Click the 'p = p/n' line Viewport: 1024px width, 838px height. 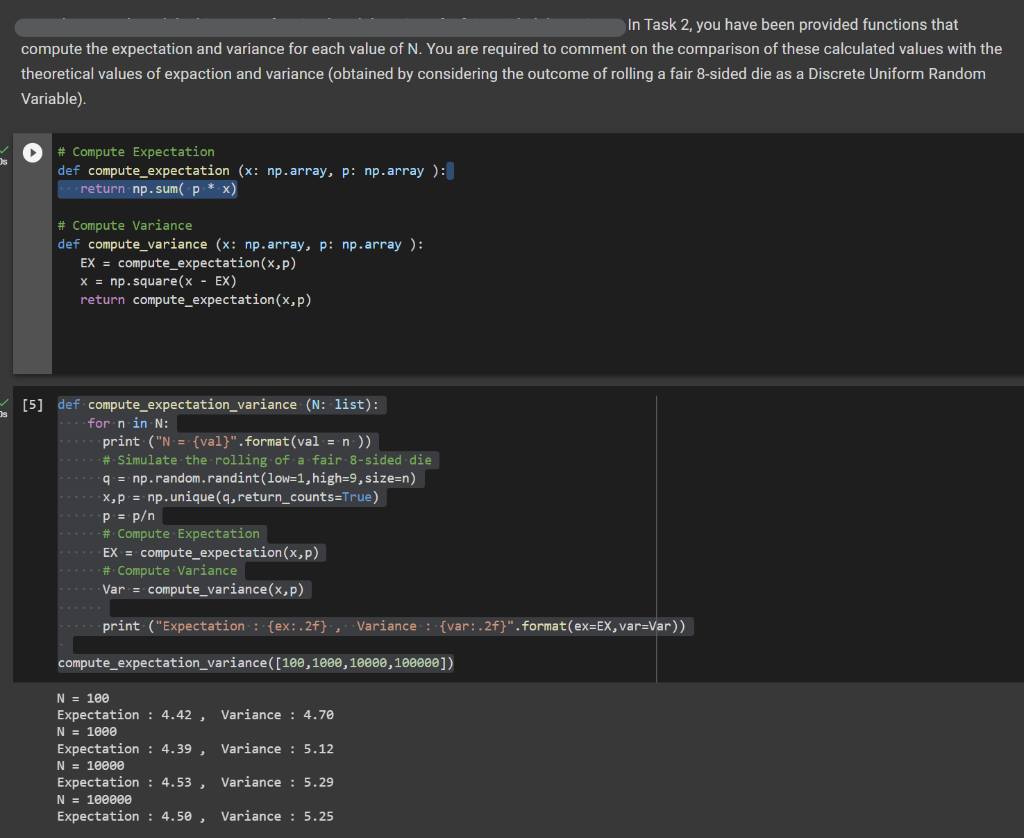point(129,515)
